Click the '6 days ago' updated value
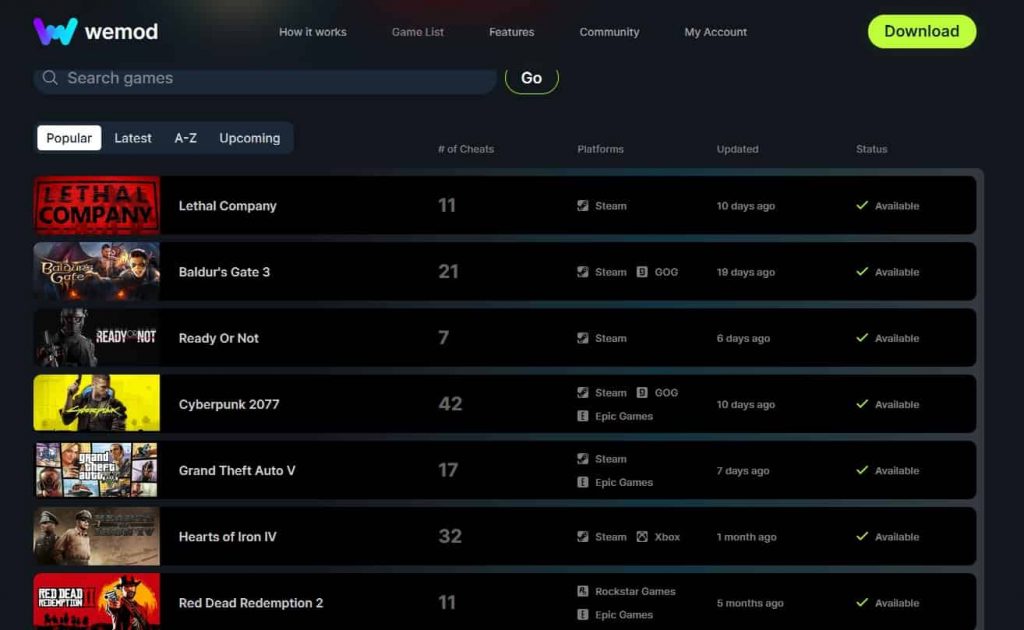This screenshot has height=630, width=1024. coord(743,338)
